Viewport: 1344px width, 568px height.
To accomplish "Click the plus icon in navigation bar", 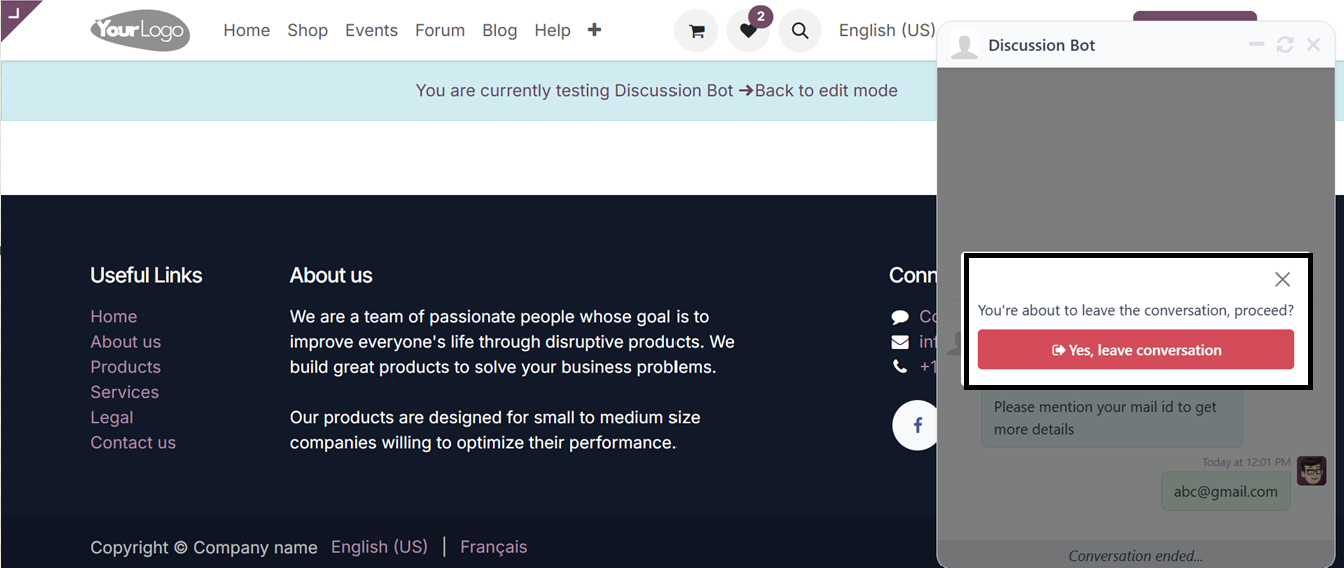I will (594, 30).
